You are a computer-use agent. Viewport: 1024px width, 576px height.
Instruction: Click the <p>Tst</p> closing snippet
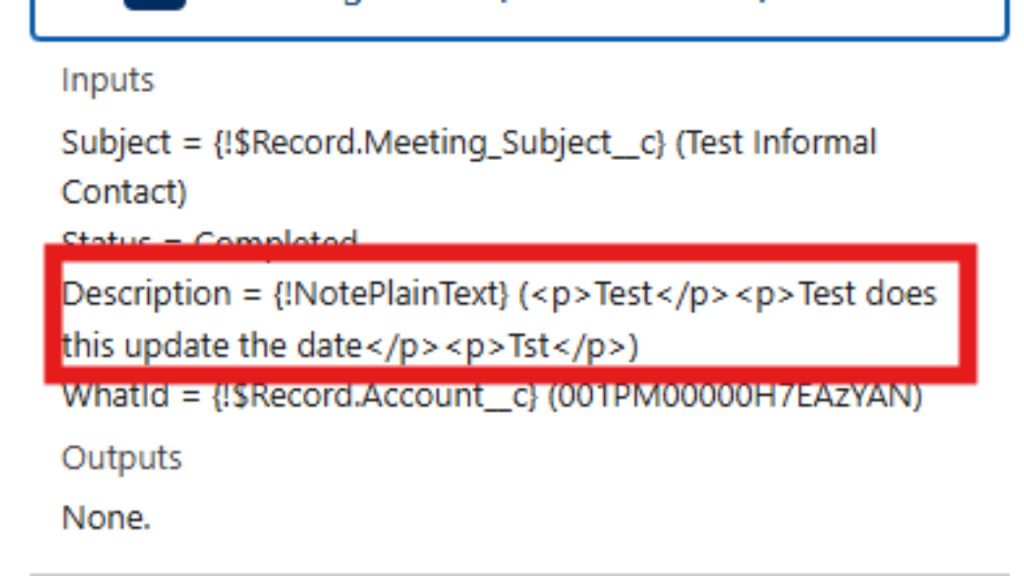tap(536, 346)
